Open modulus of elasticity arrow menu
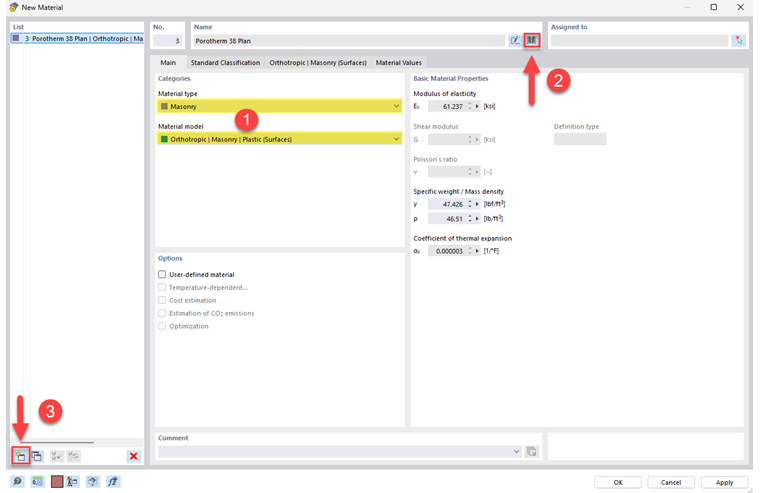 [477, 106]
